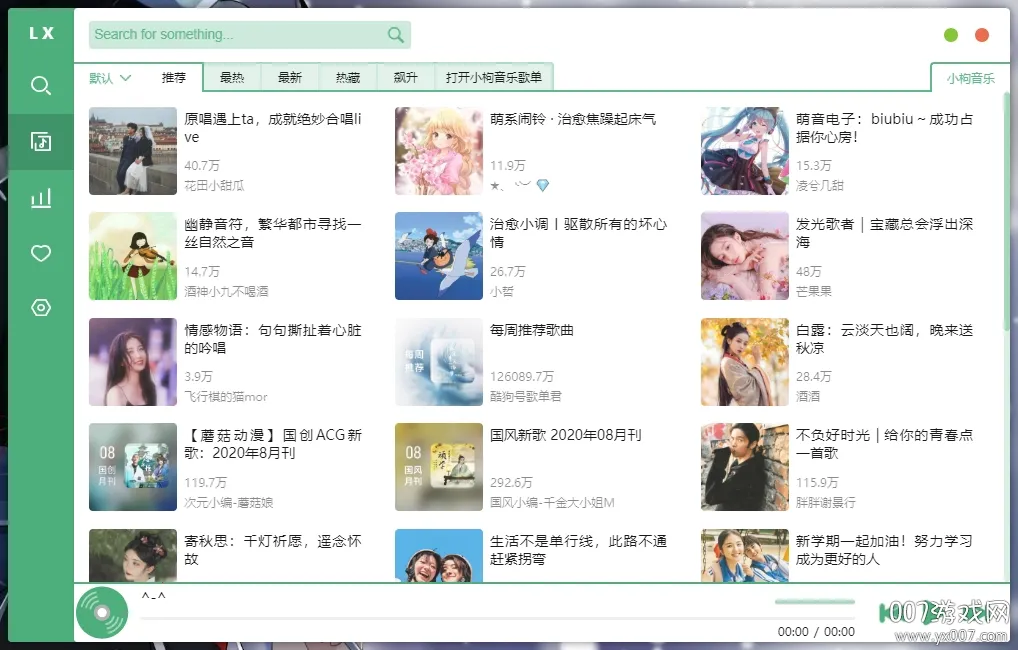Image resolution: width=1018 pixels, height=650 pixels.
Task: Switch to the 热藏 tab
Action: [347, 77]
